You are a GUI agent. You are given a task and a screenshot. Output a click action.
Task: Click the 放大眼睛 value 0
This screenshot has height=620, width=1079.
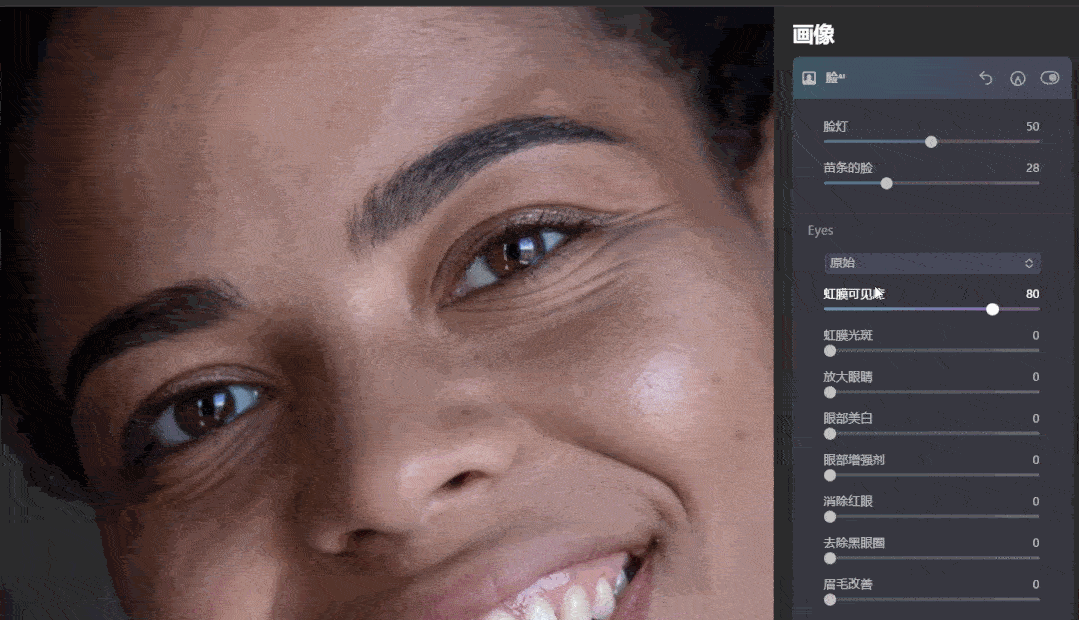[1036, 376]
